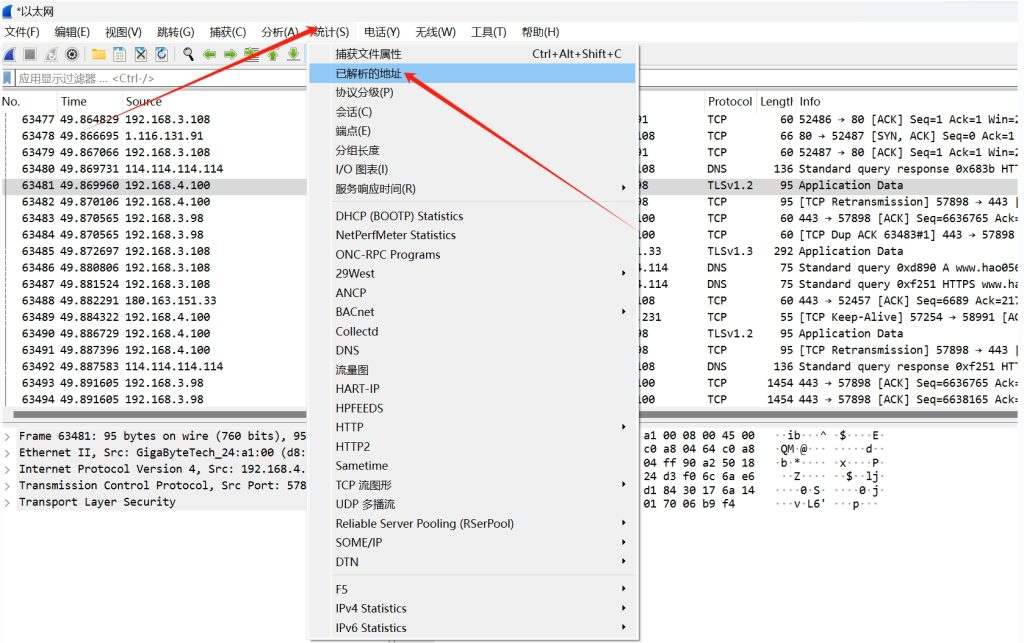Expand 服务响应时间(R) submenu arrow
This screenshot has height=643, width=1024.
pos(624,189)
